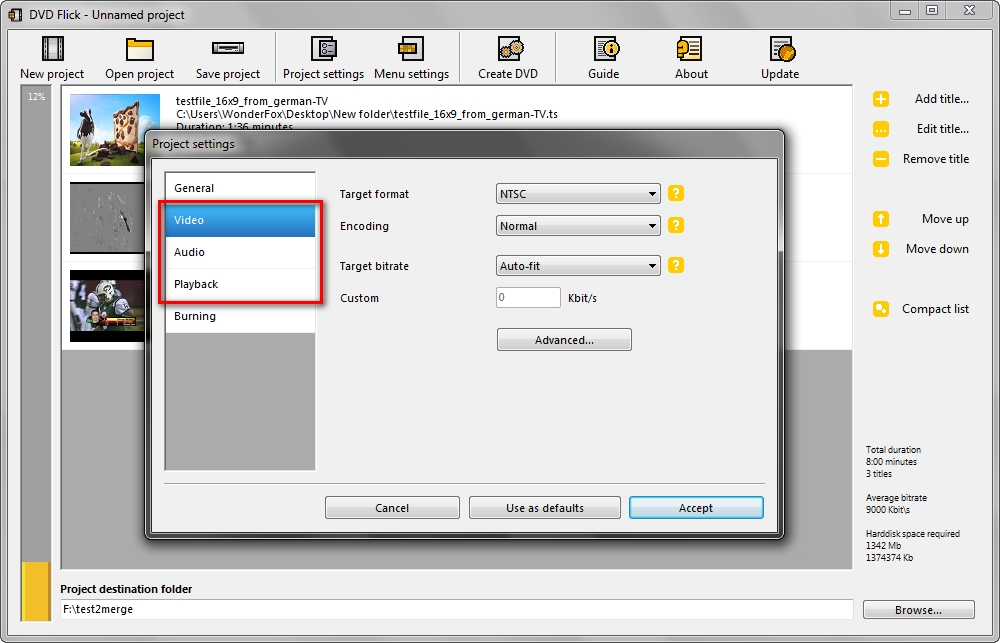The width and height of the screenshot is (1000, 643).
Task: Click the Remove title minus icon
Action: 881,159
